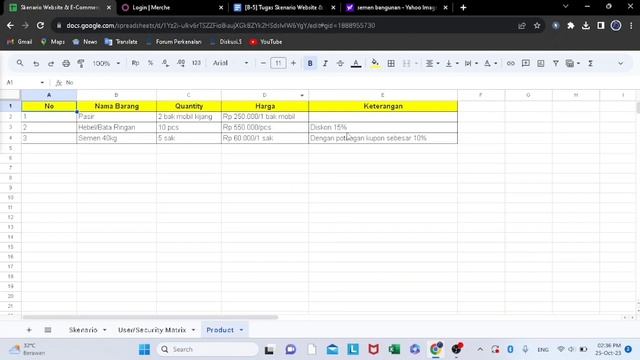Image resolution: width=640 pixels, height=360 pixels.
Task: Open more number formats (123)
Action: 196,63
